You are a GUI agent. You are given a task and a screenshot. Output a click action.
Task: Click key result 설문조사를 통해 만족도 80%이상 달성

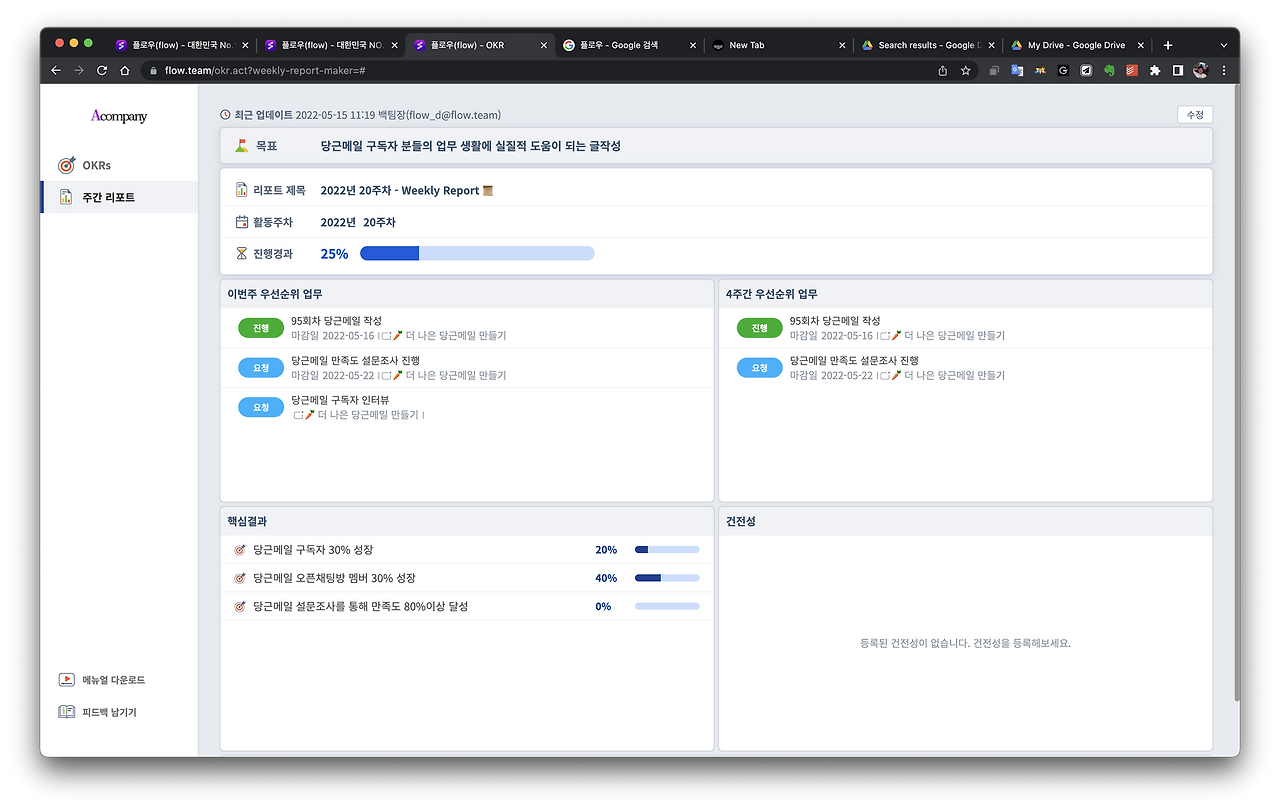click(x=360, y=606)
